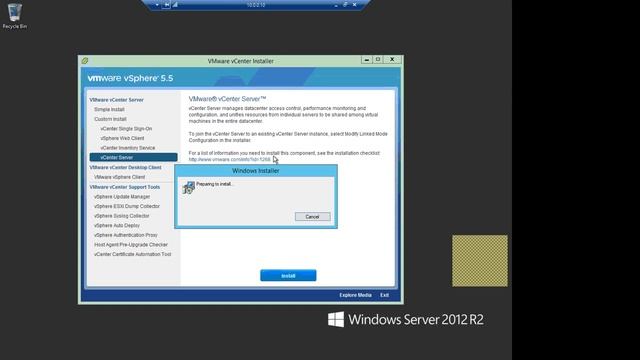Viewport: 640px width, 360px height.
Task: Select highlighted vCenter Server item
Action: click(133, 157)
